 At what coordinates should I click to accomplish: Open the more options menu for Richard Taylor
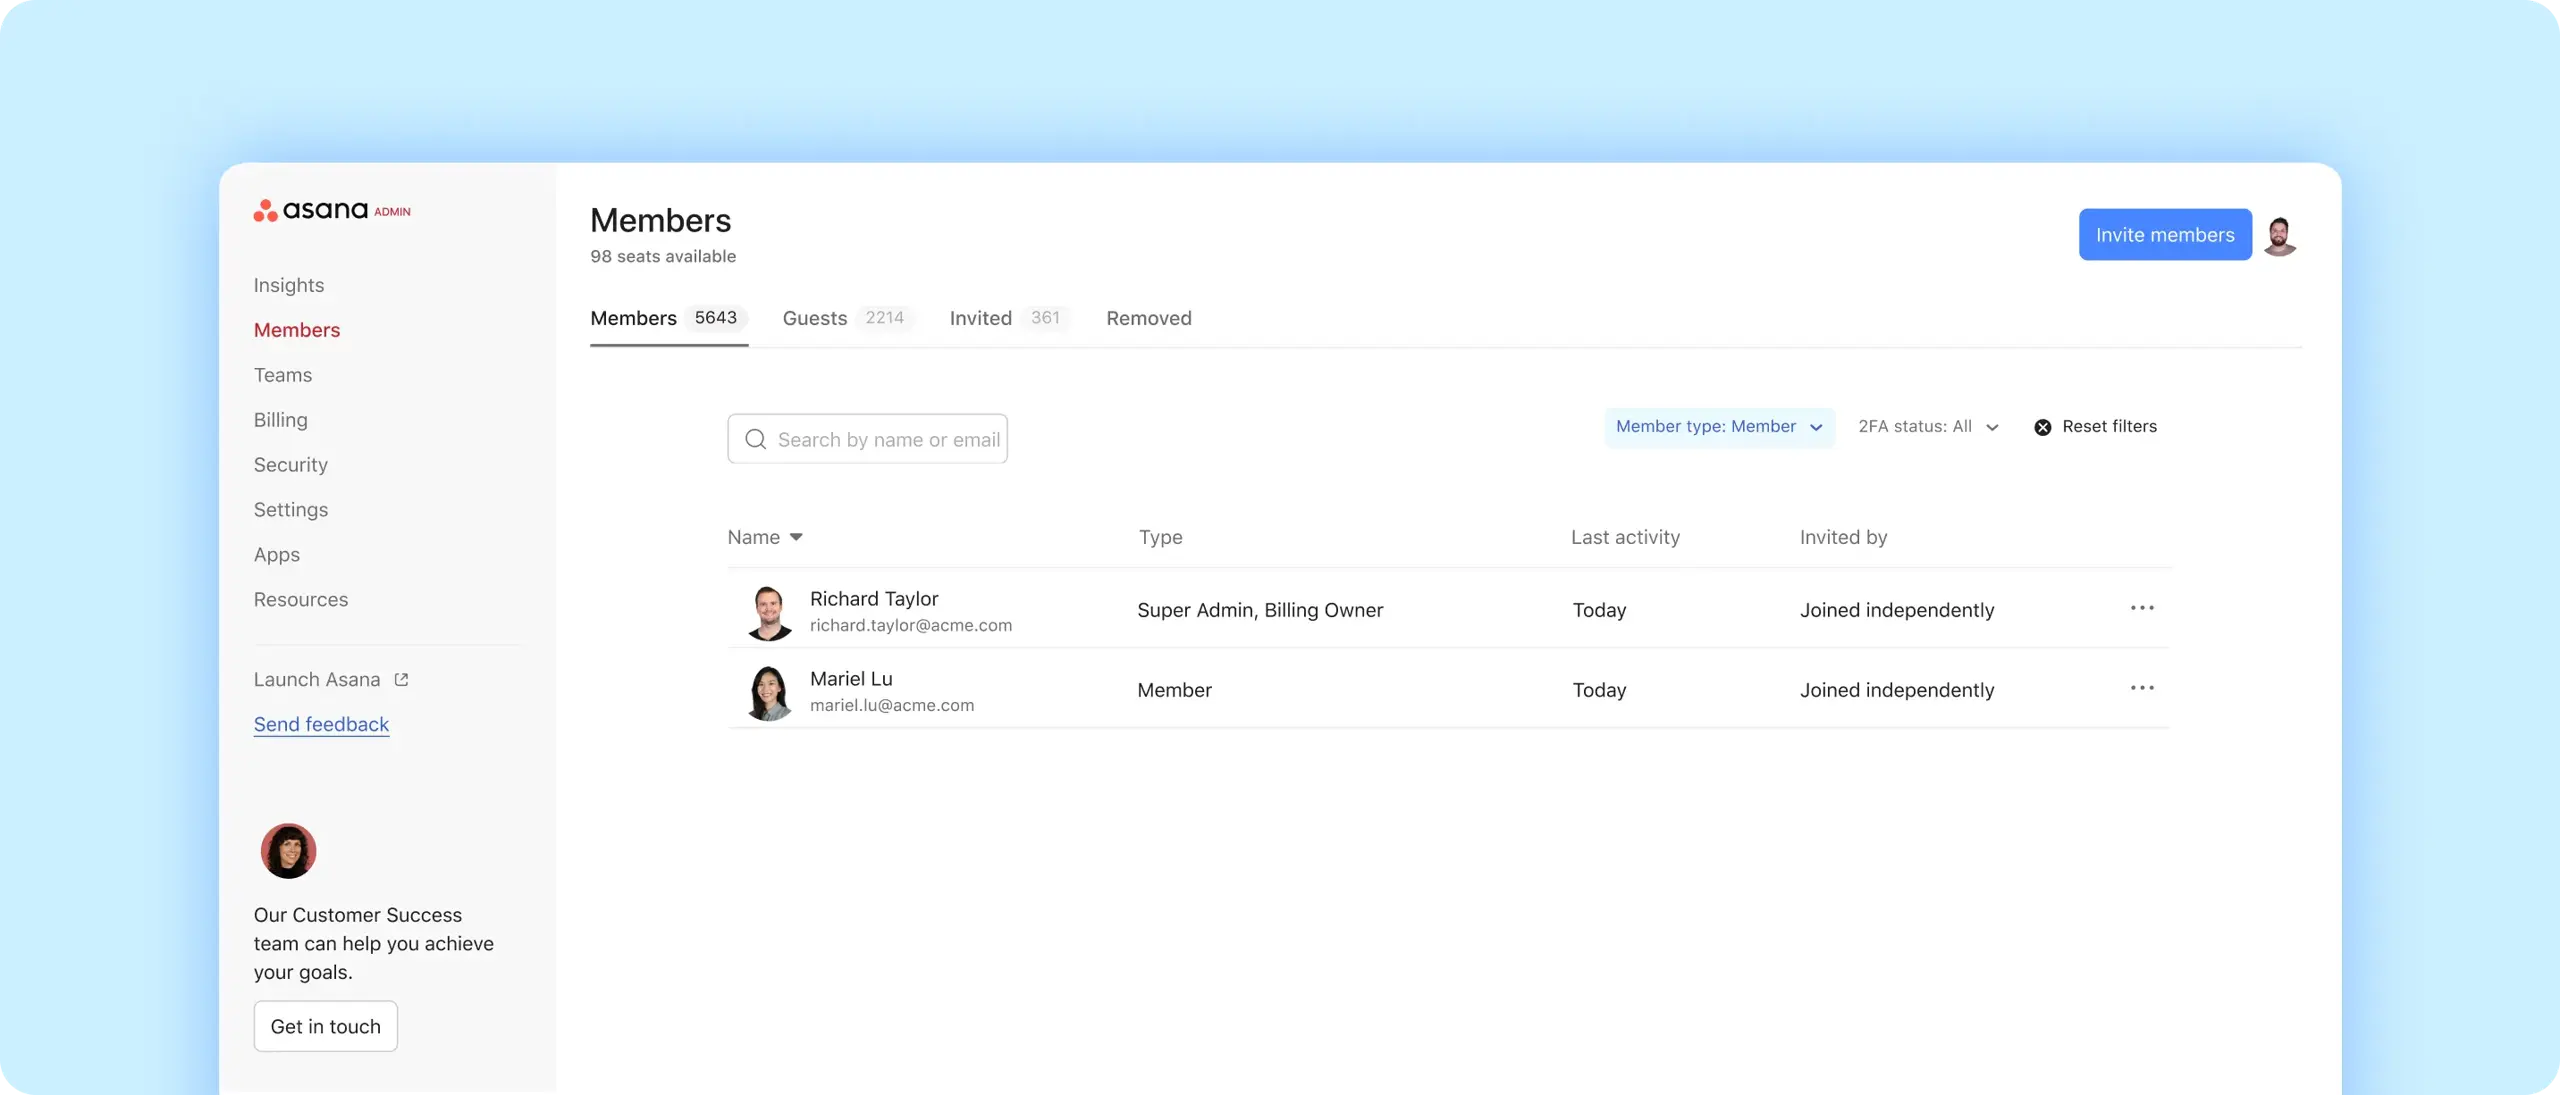(x=2142, y=608)
